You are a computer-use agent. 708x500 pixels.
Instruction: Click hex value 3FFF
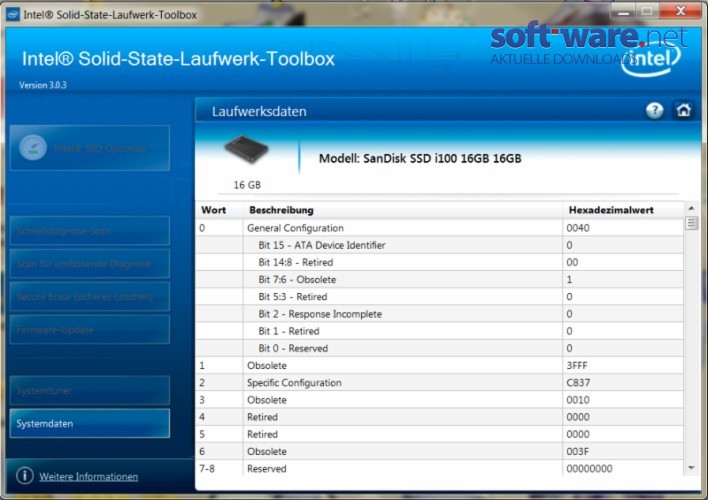pyautogui.click(x=577, y=365)
